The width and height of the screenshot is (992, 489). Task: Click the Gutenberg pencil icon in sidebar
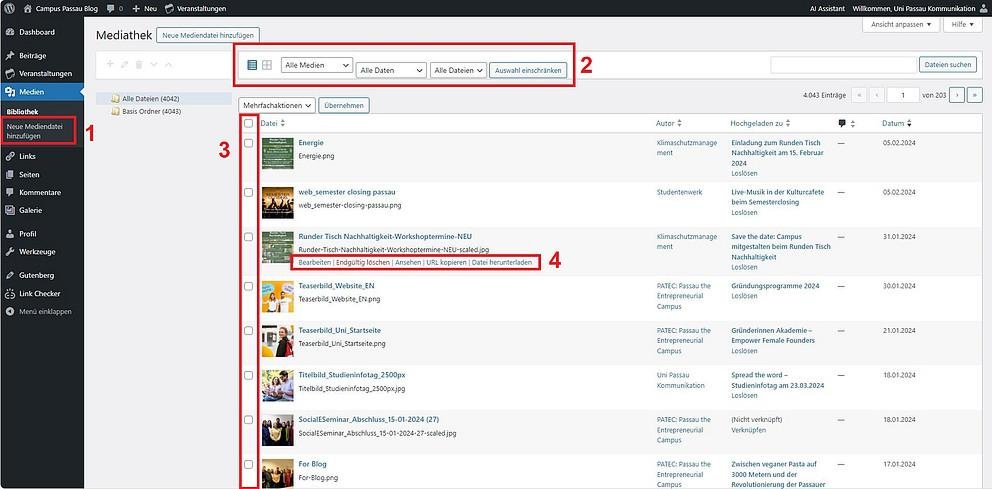pos(9,276)
